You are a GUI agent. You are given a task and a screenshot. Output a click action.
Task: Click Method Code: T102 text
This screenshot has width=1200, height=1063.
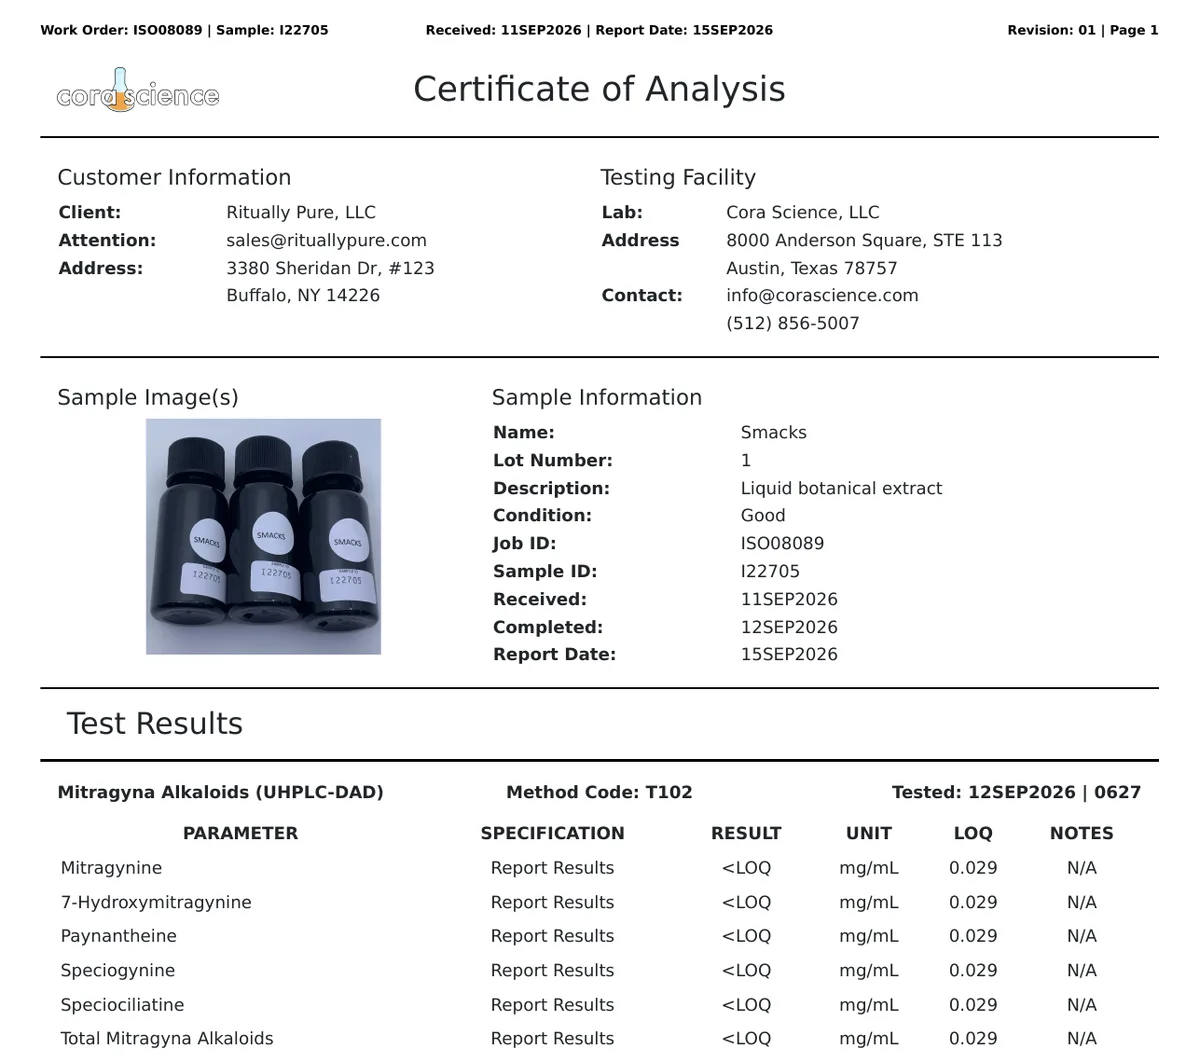click(599, 792)
